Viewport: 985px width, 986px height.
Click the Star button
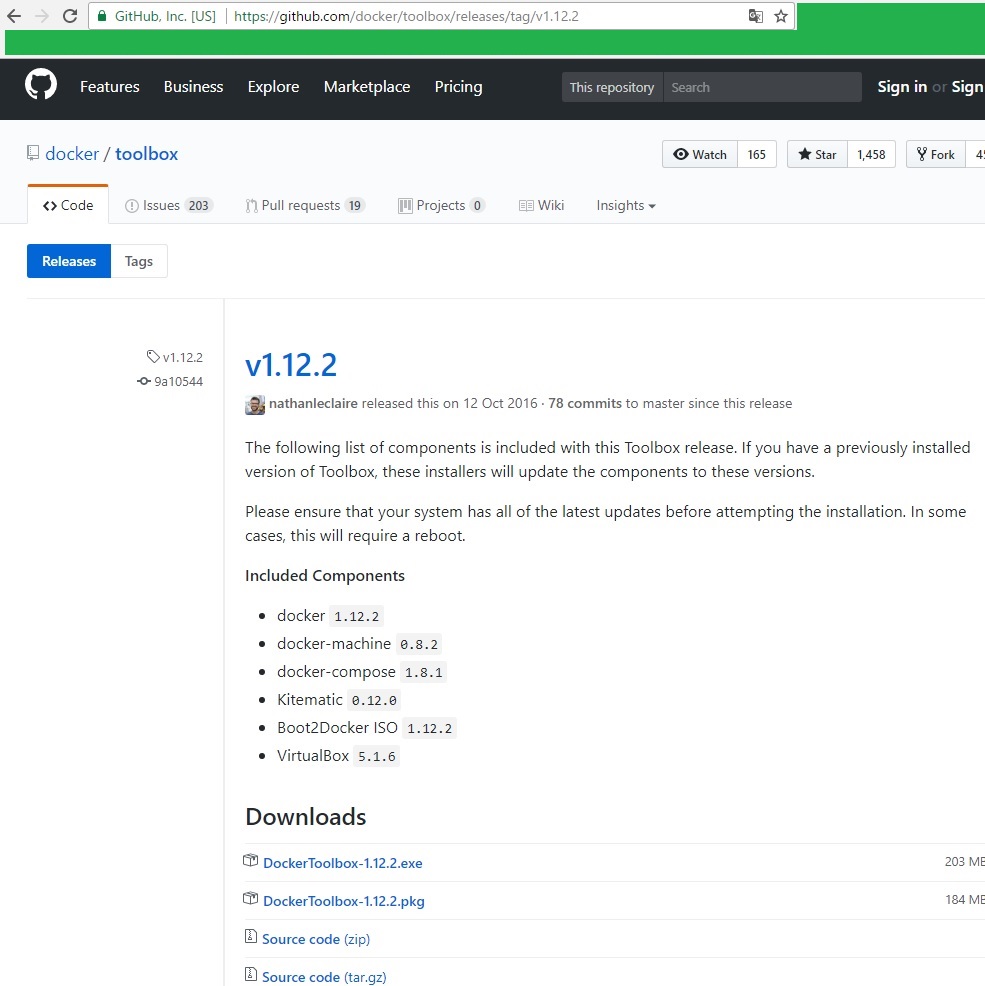click(x=817, y=154)
